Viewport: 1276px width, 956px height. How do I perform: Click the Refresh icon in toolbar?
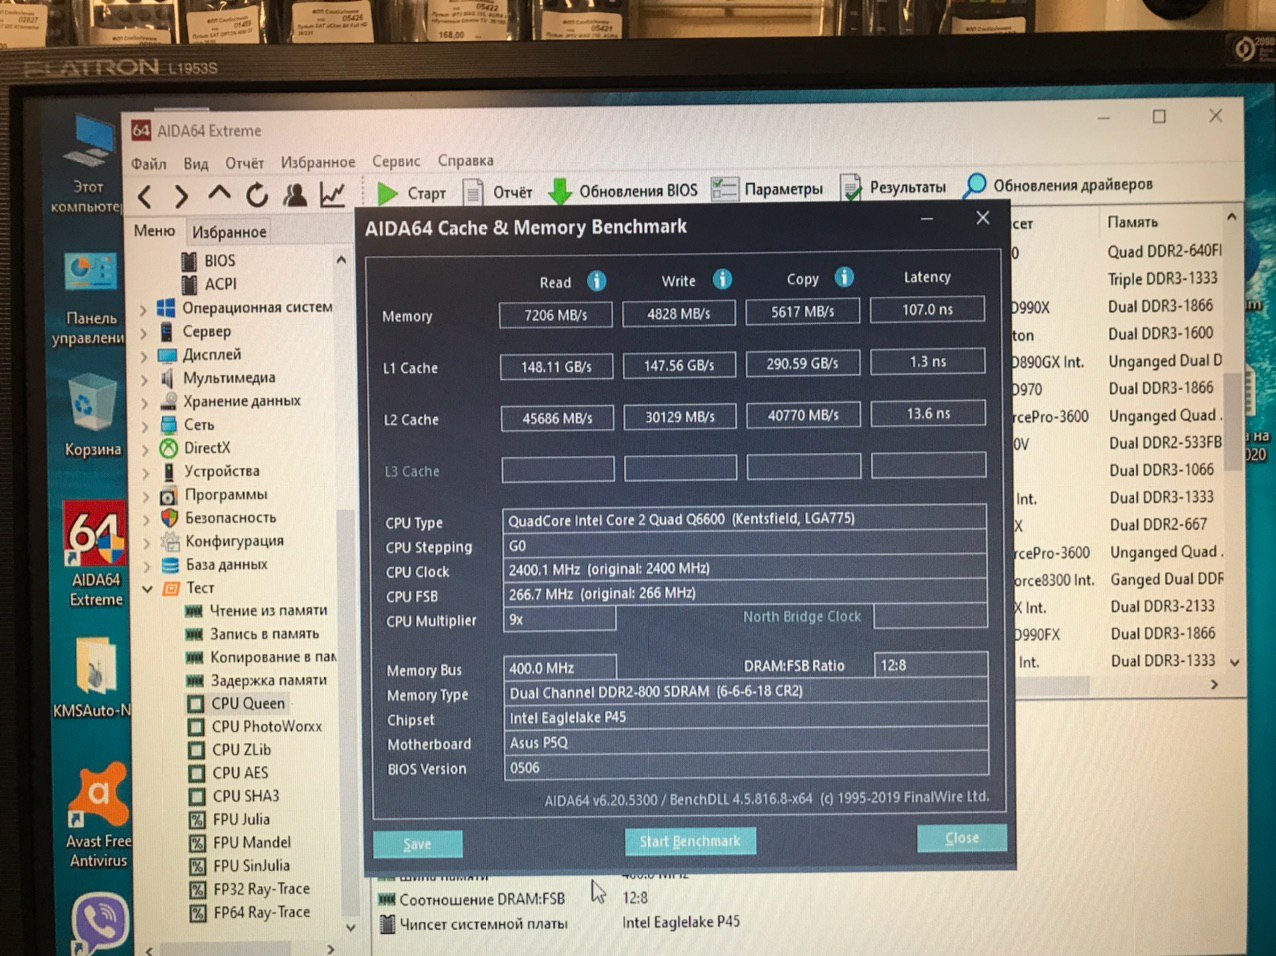click(x=257, y=195)
